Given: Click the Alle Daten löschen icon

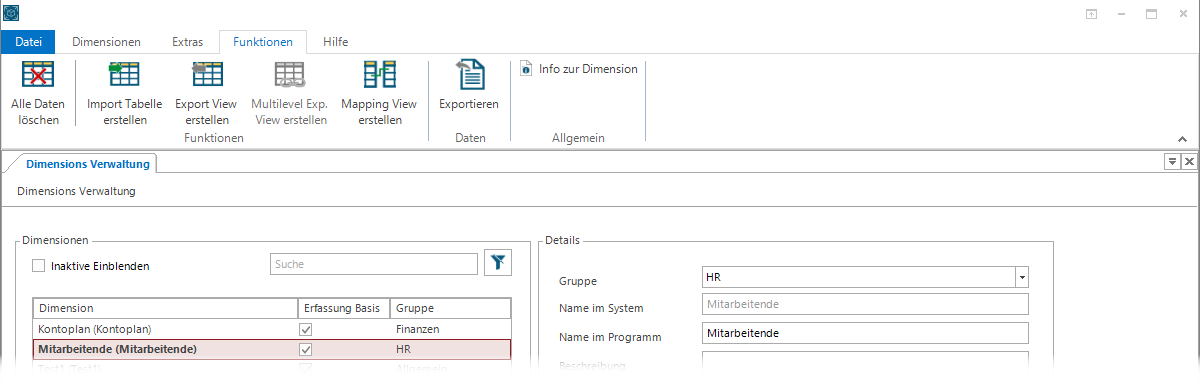Looking at the screenshot, I should coord(37,75).
